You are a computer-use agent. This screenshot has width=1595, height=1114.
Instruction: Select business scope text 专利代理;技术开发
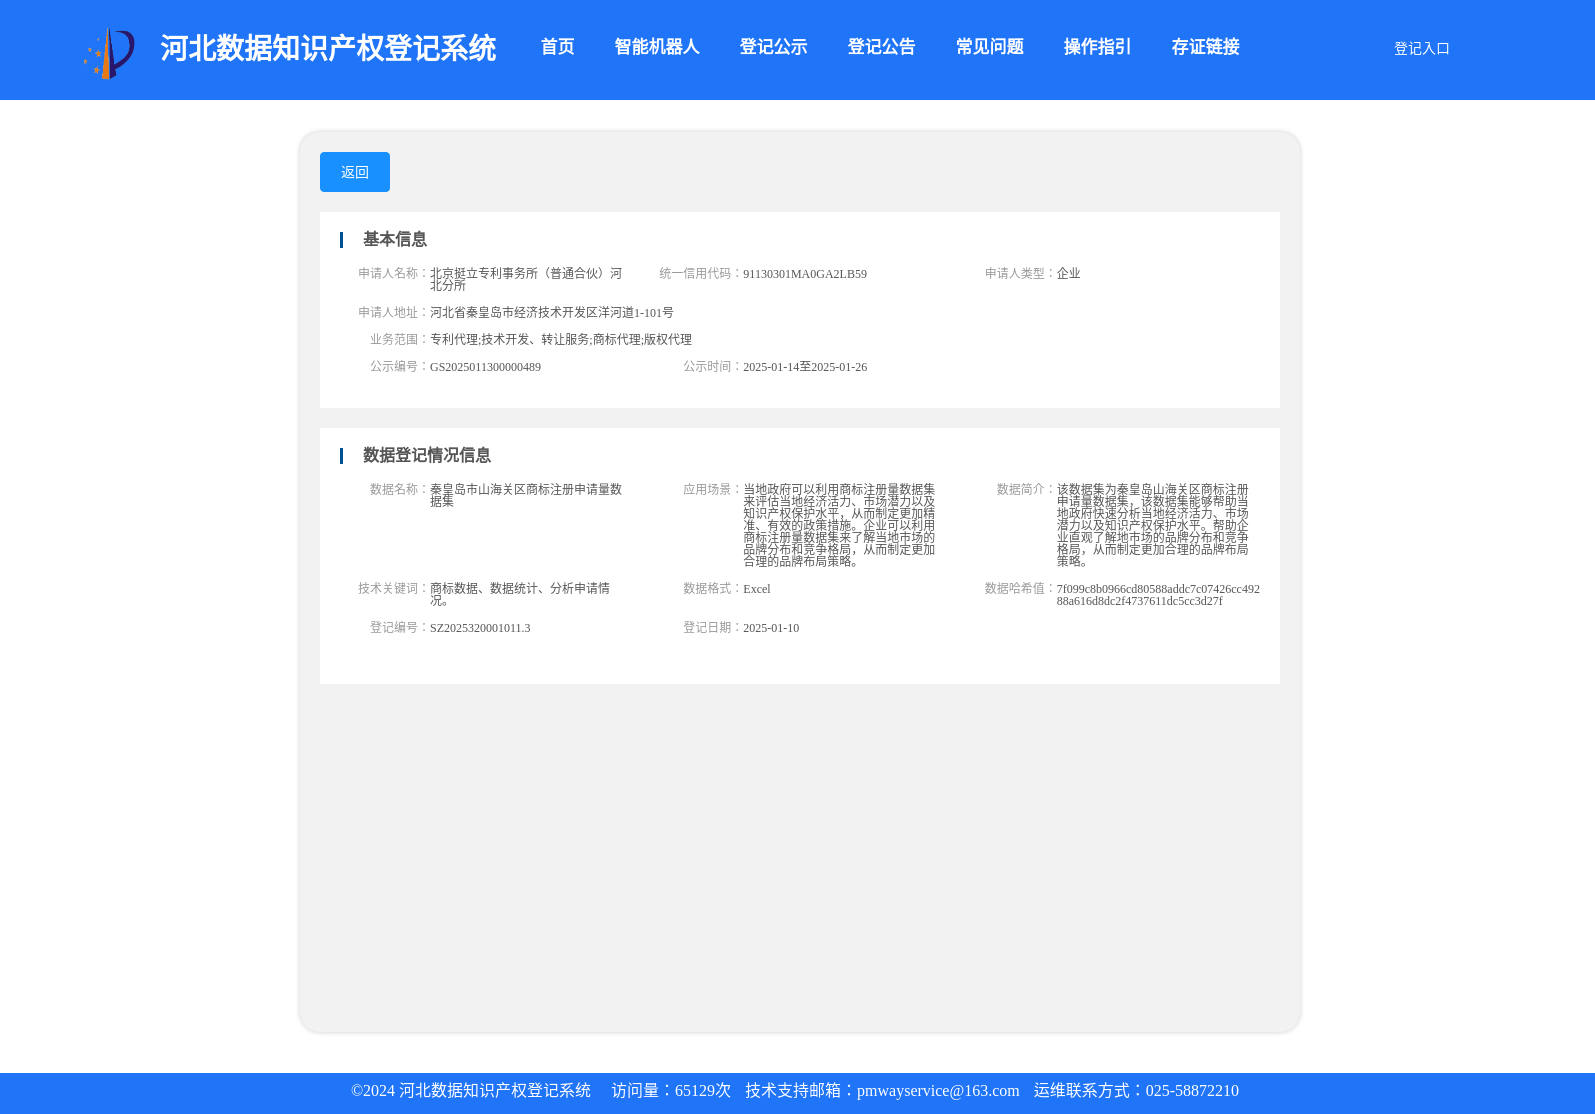[561, 340]
